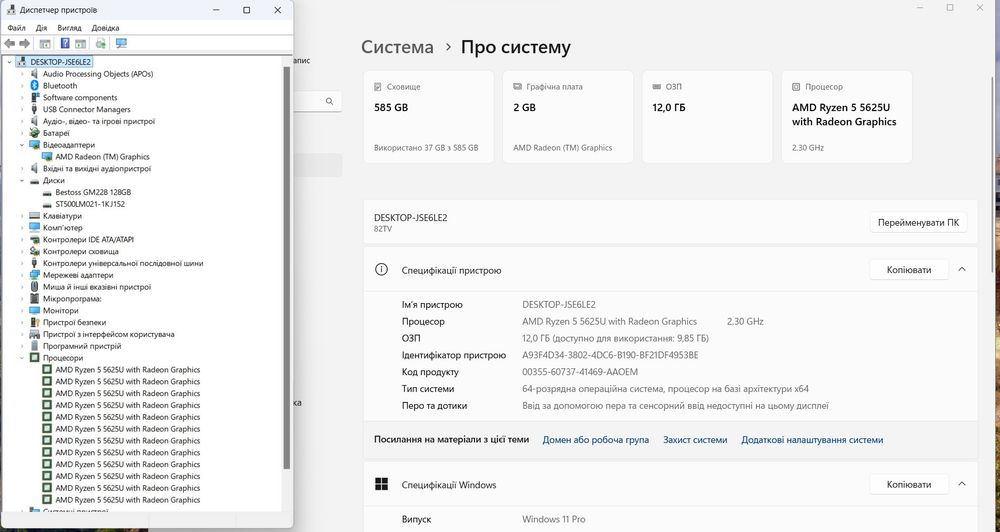Collapse the Процесори tree node
1000x532 pixels.
pos(22,358)
